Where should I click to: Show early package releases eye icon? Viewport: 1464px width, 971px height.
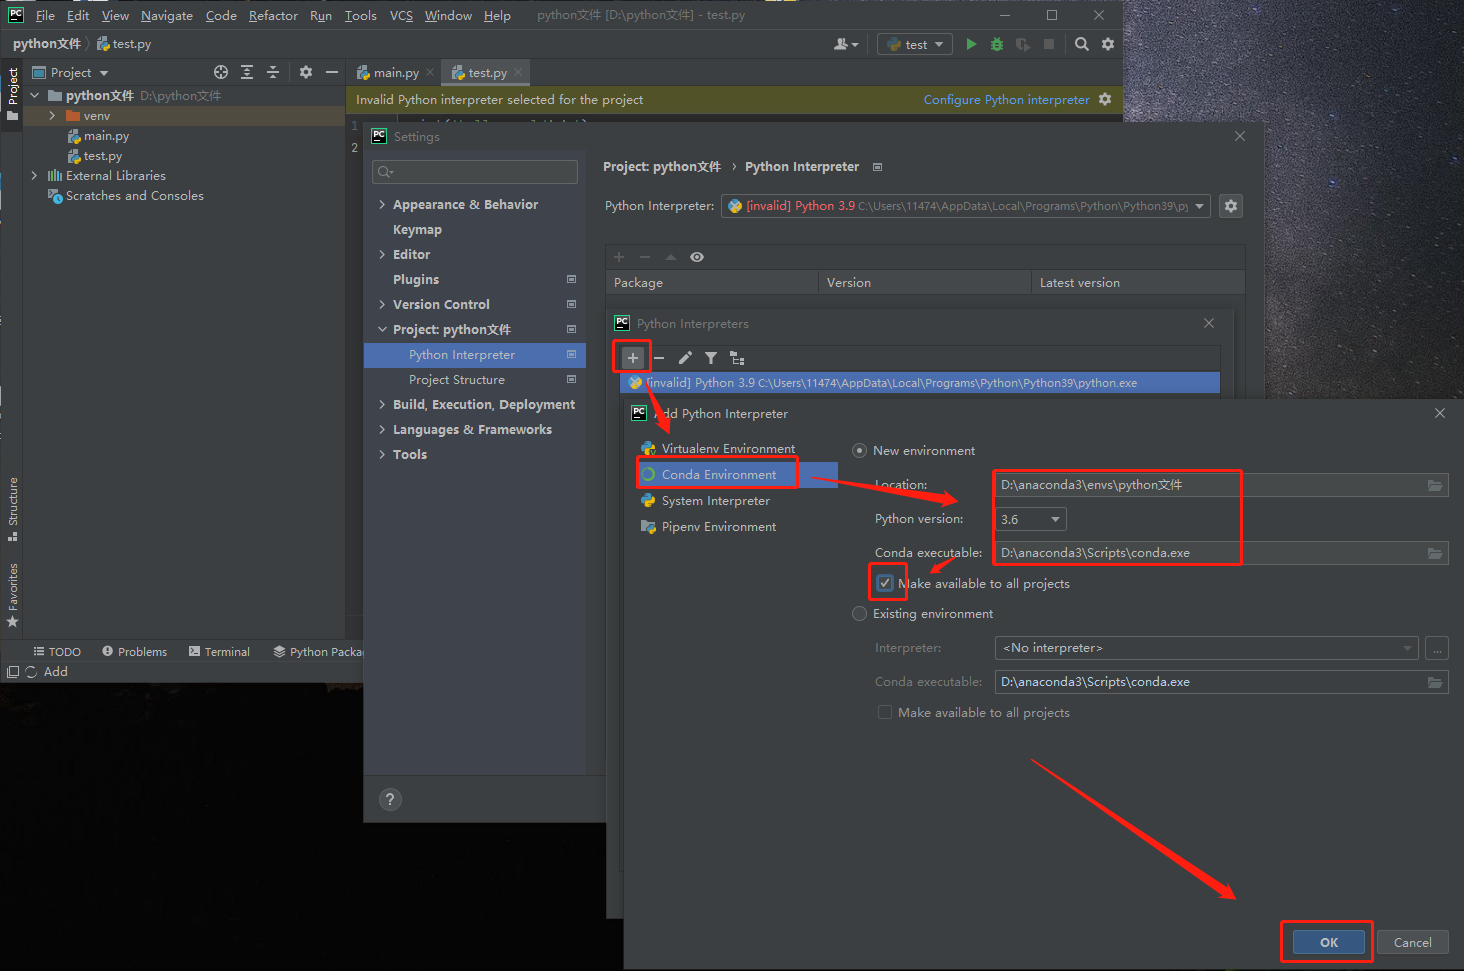(697, 257)
